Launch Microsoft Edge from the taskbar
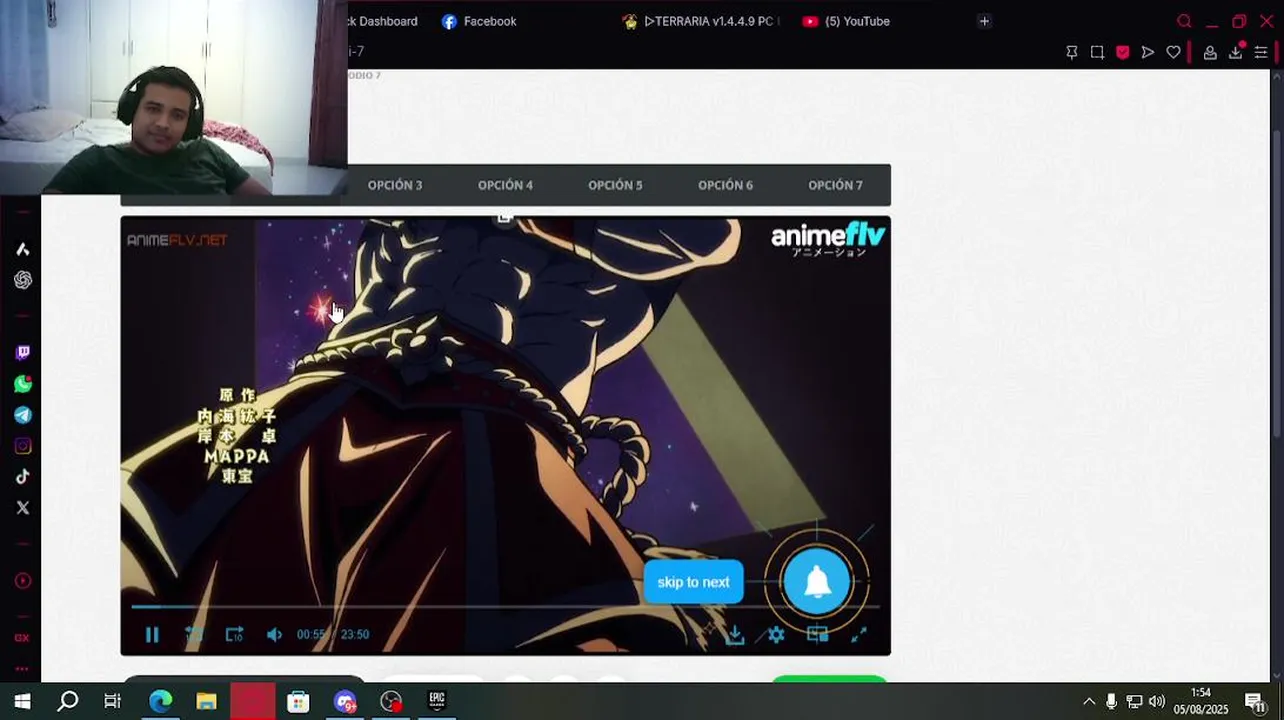This screenshot has height=720, width=1284. 160,701
